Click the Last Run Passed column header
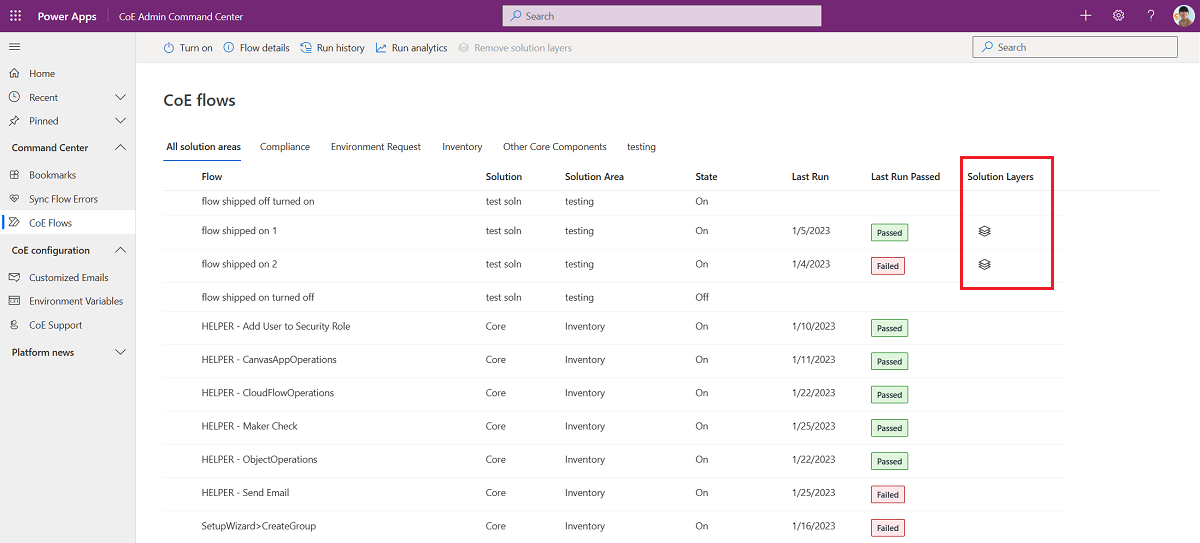The height and width of the screenshot is (543, 1200). tap(905, 177)
